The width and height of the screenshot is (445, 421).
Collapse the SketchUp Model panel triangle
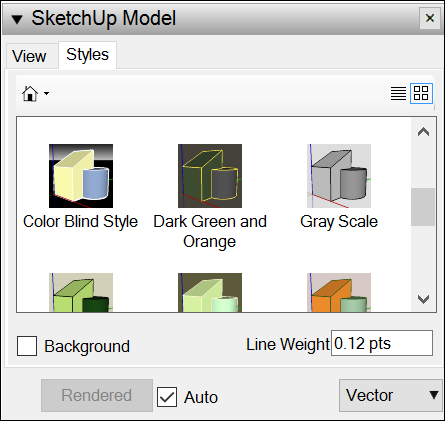pyautogui.click(x=17, y=19)
